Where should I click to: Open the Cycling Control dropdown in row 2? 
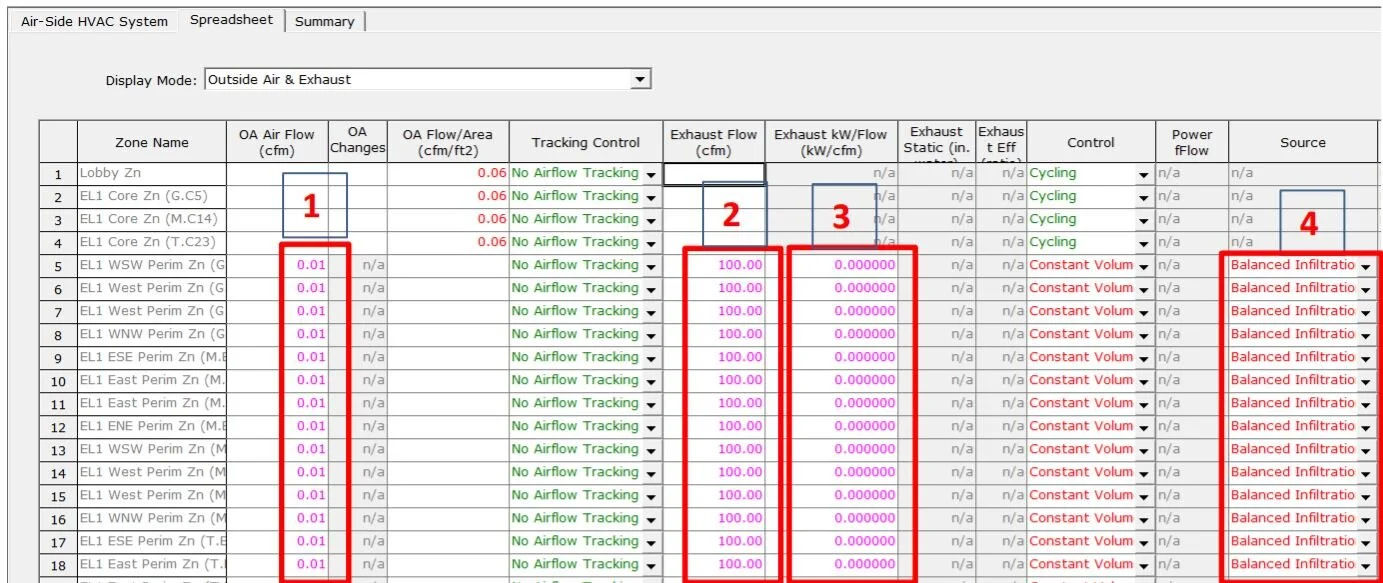coord(1144,197)
